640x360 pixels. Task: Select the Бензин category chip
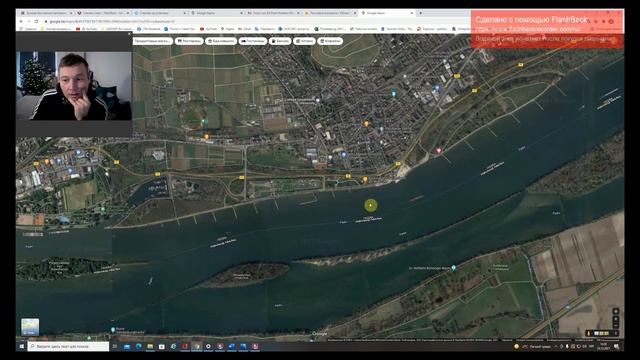[280, 41]
